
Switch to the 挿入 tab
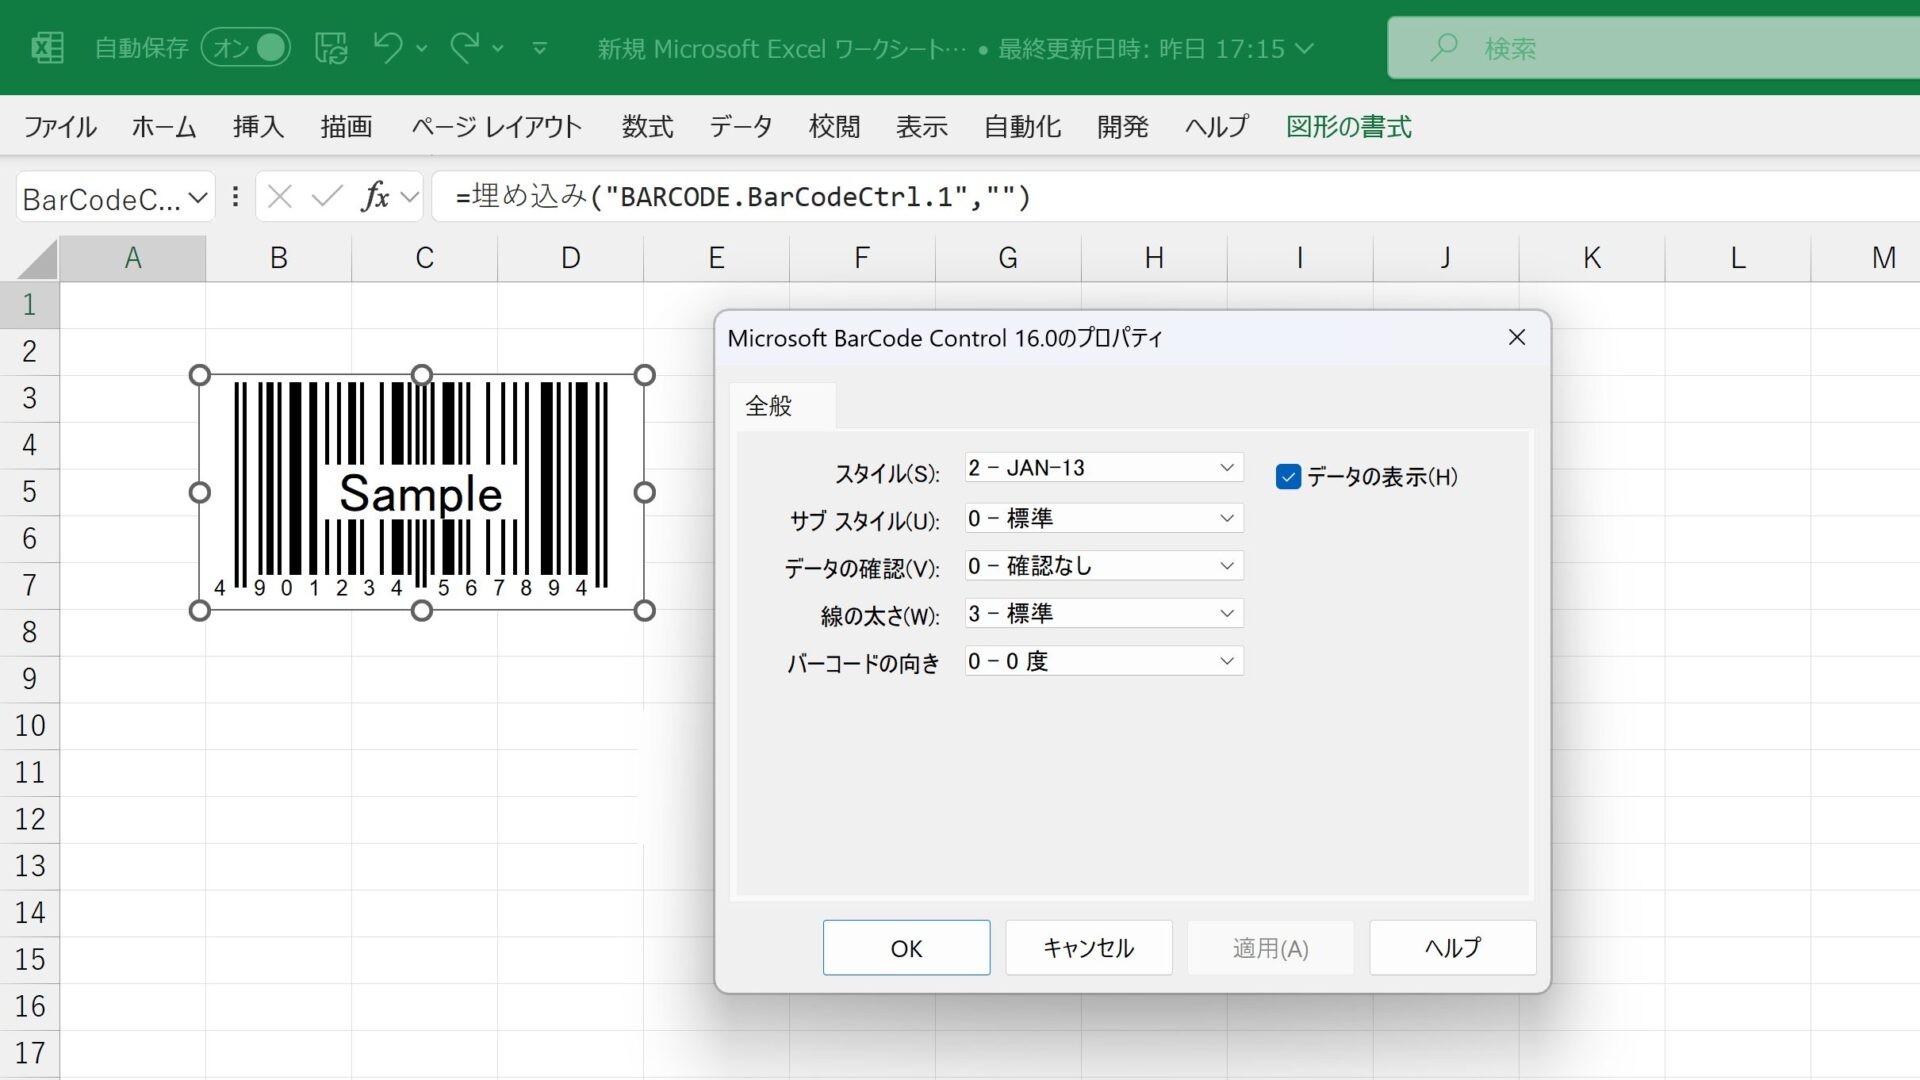258,127
